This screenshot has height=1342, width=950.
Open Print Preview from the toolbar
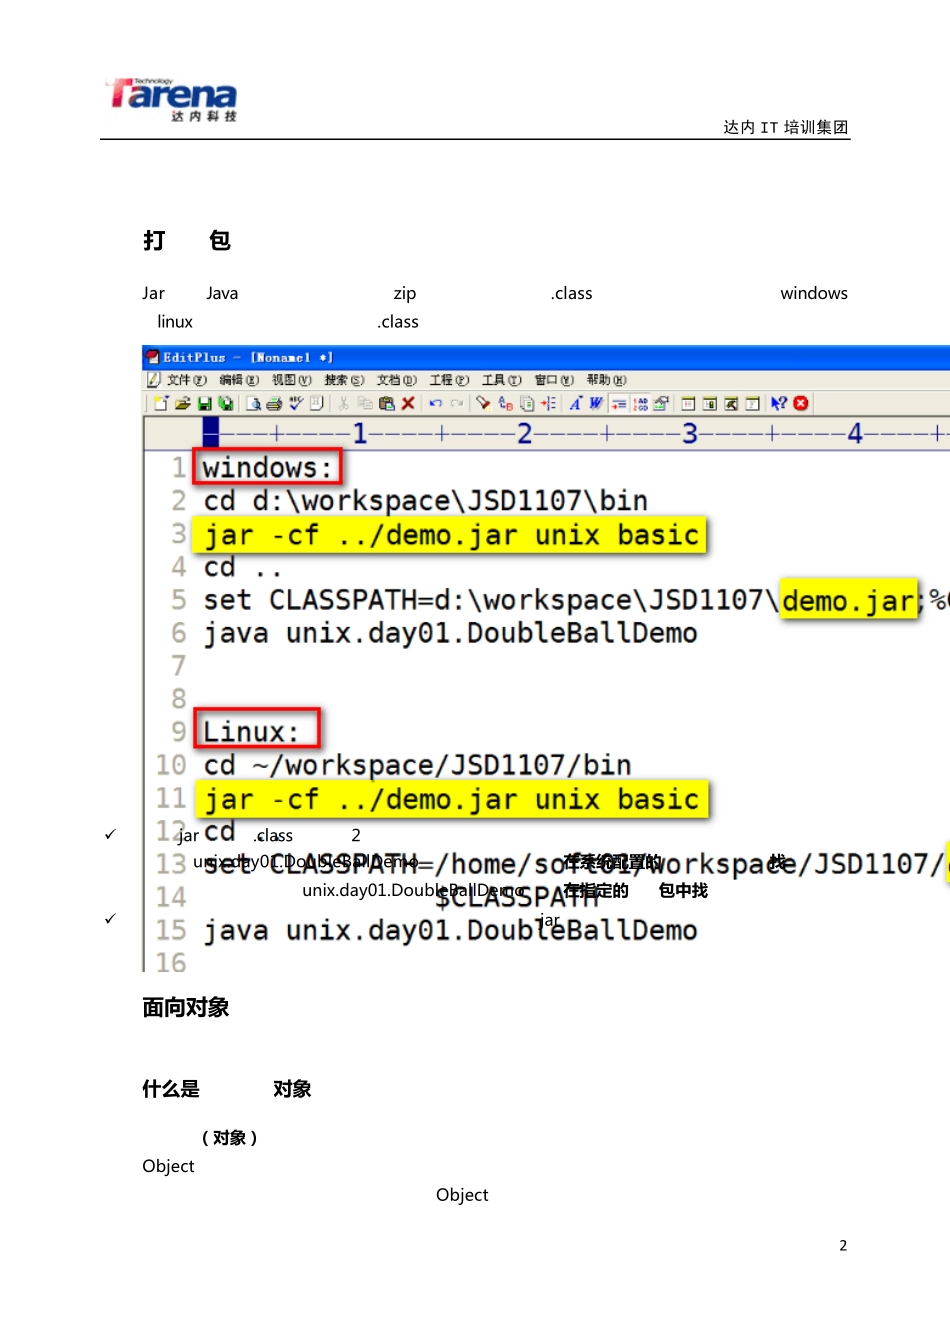click(254, 403)
